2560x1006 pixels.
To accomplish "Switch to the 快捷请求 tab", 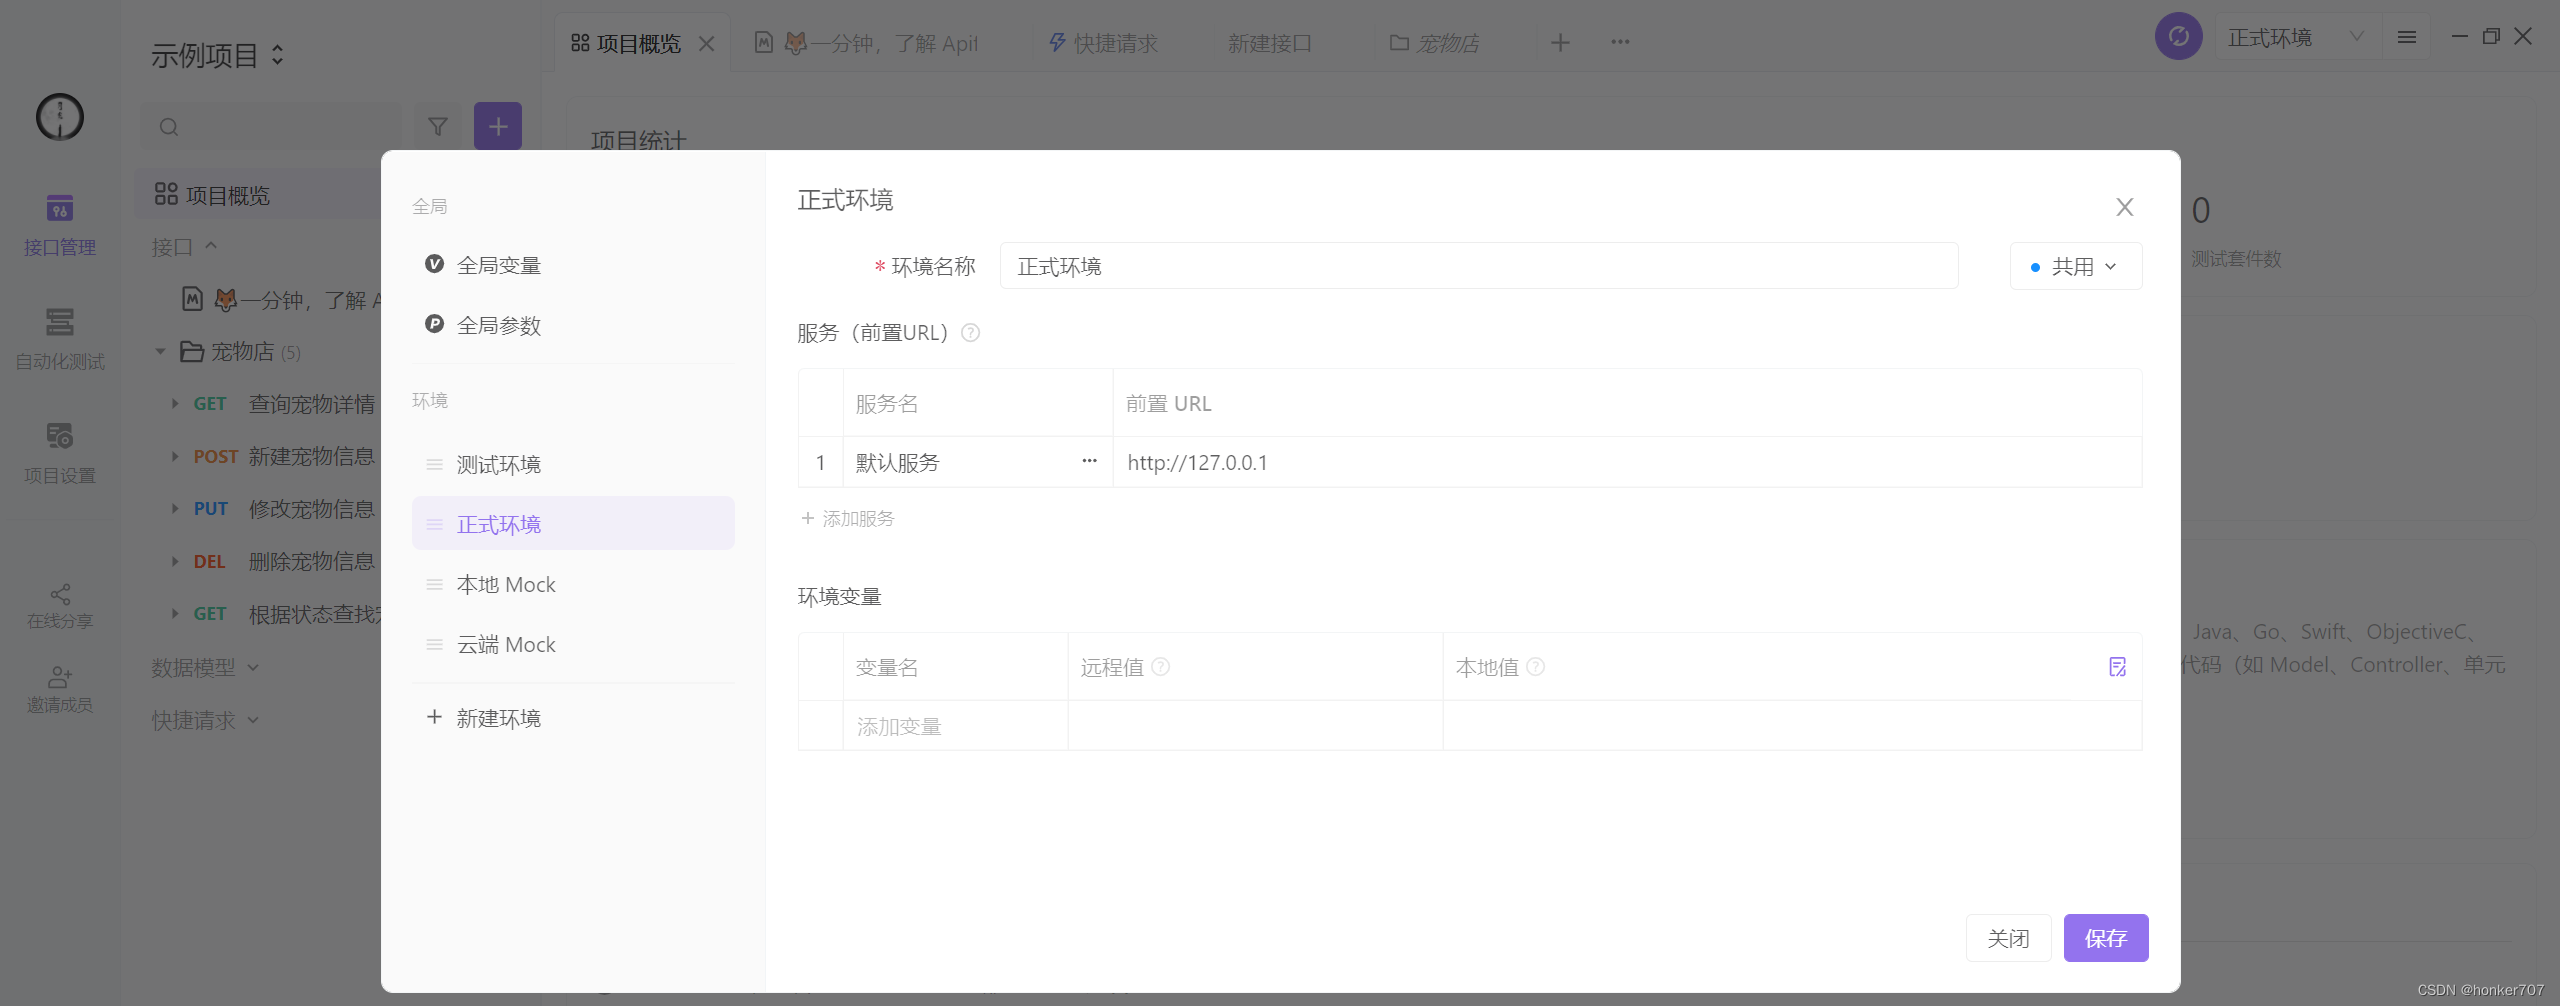I will pyautogui.click(x=1103, y=43).
